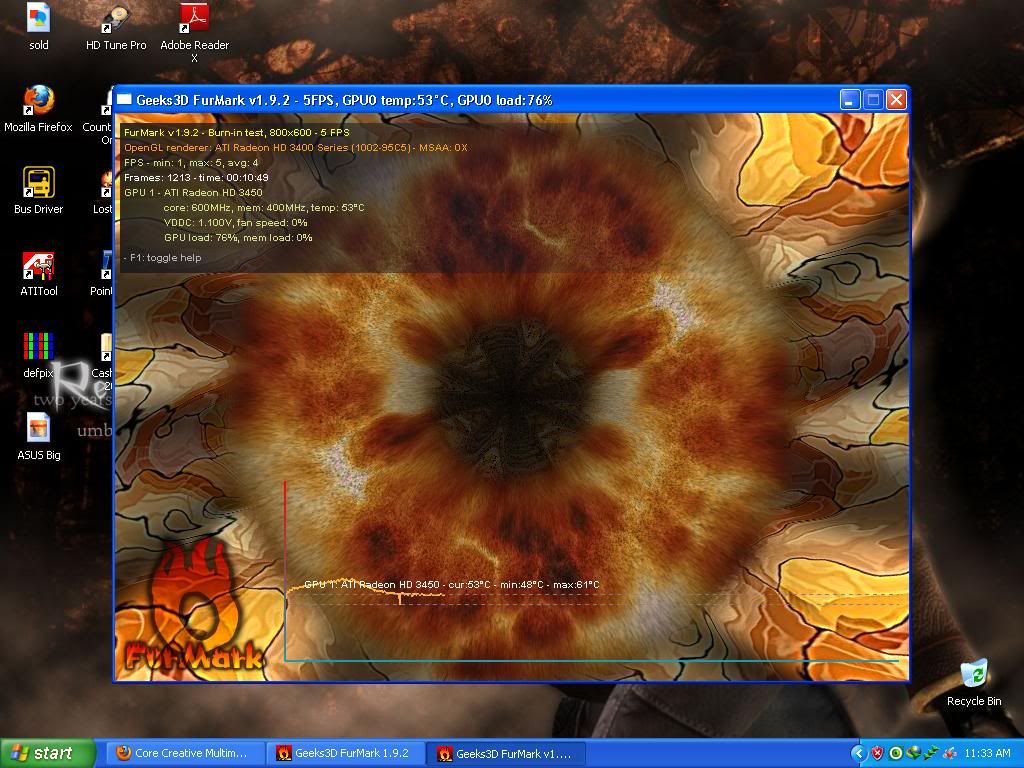
Task: Click the 'VDDC: 1.100V, fan speed: 0%' line
Action: (236, 223)
